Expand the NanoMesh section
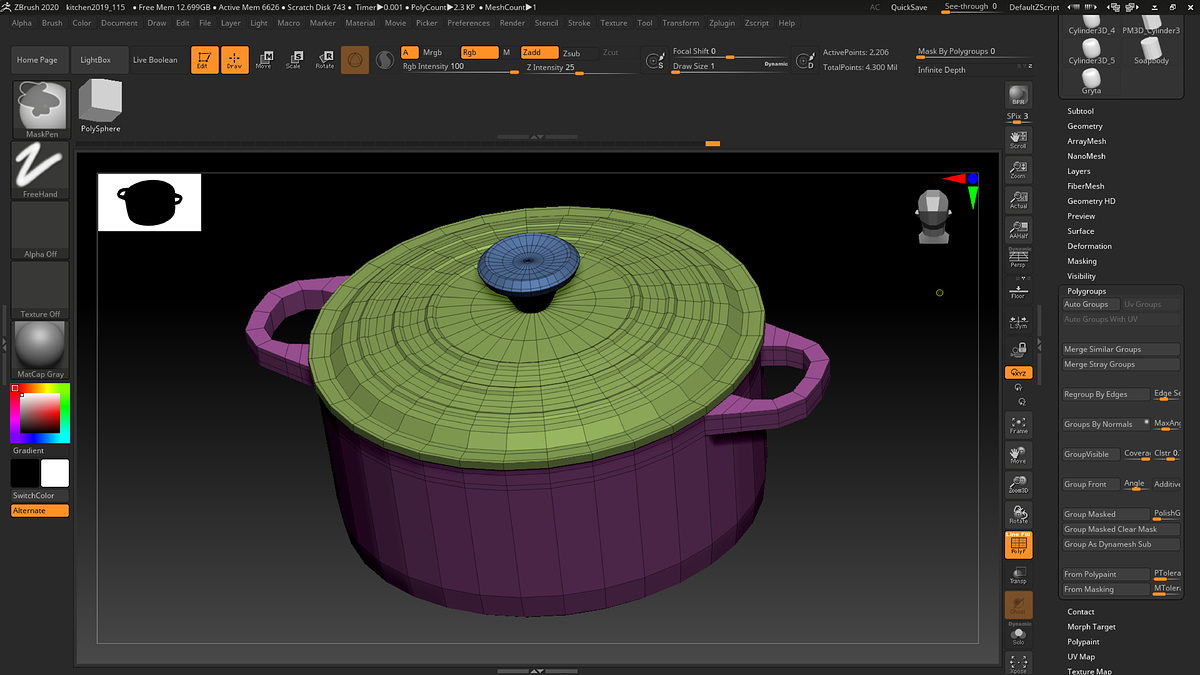The width and height of the screenshot is (1200, 675). 1086,156
